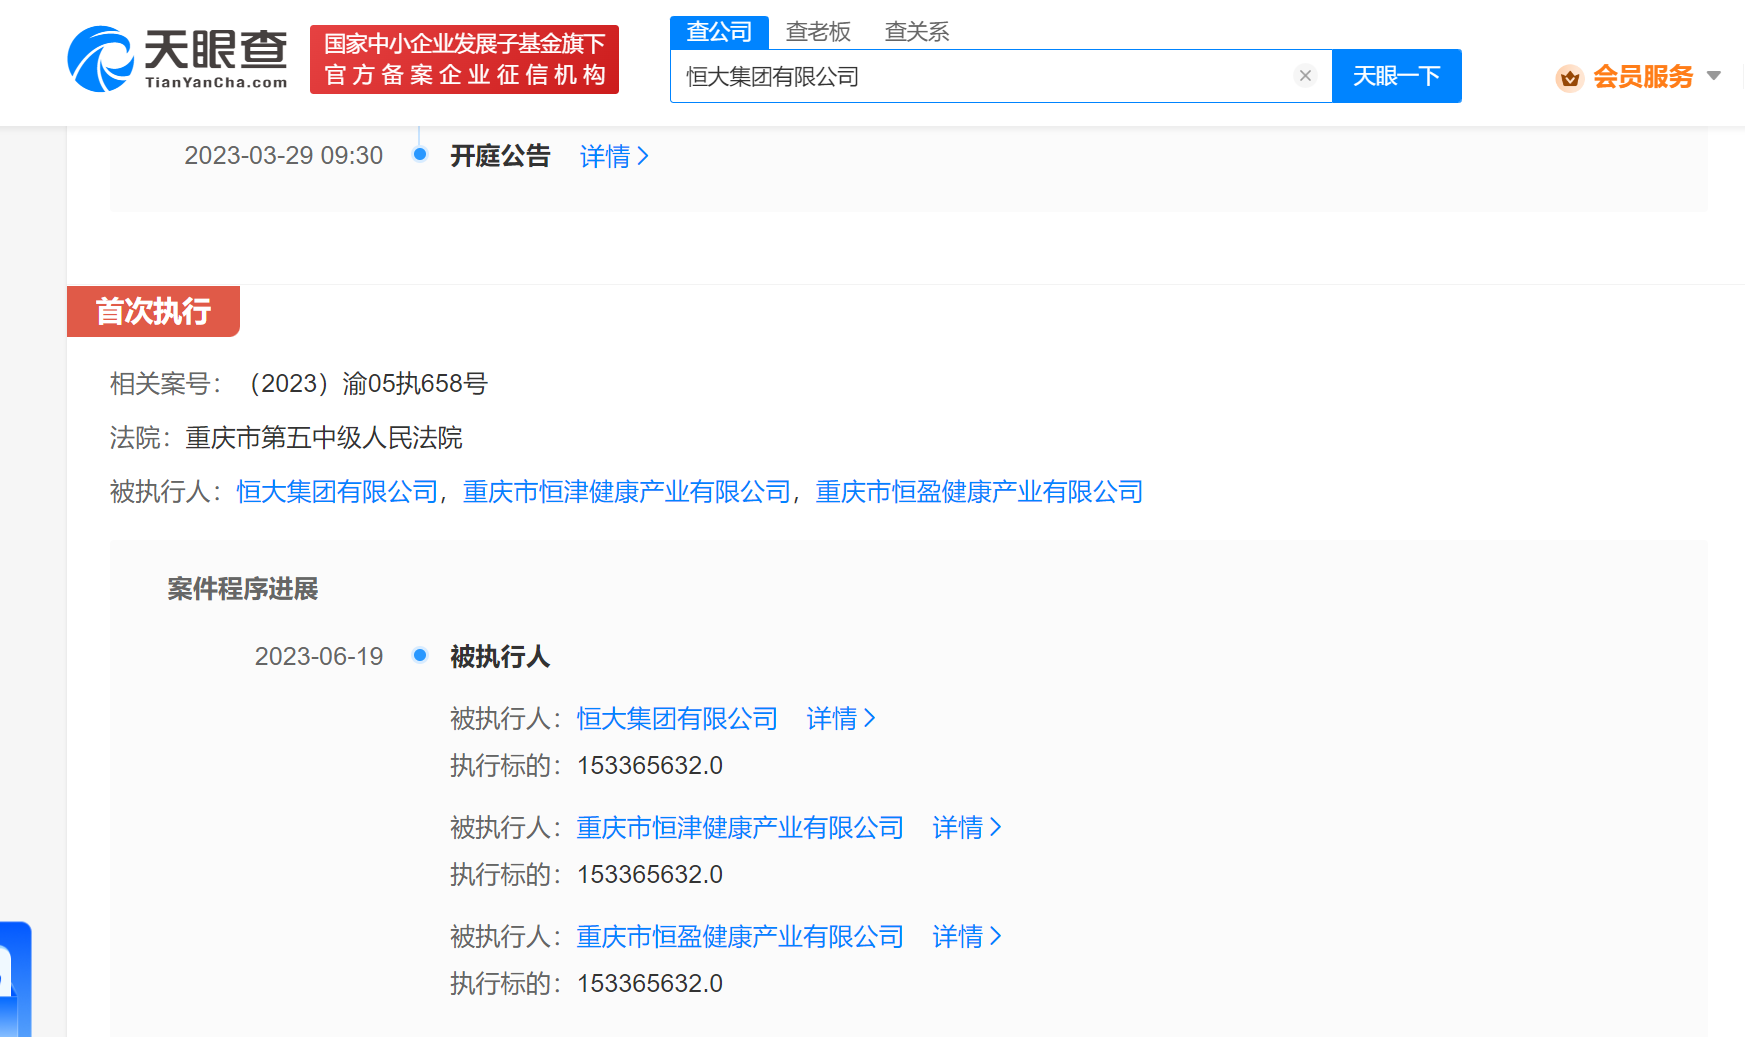Image resolution: width=1745 pixels, height=1037 pixels.
Task: Click the member services crown icon
Action: click(x=1569, y=77)
